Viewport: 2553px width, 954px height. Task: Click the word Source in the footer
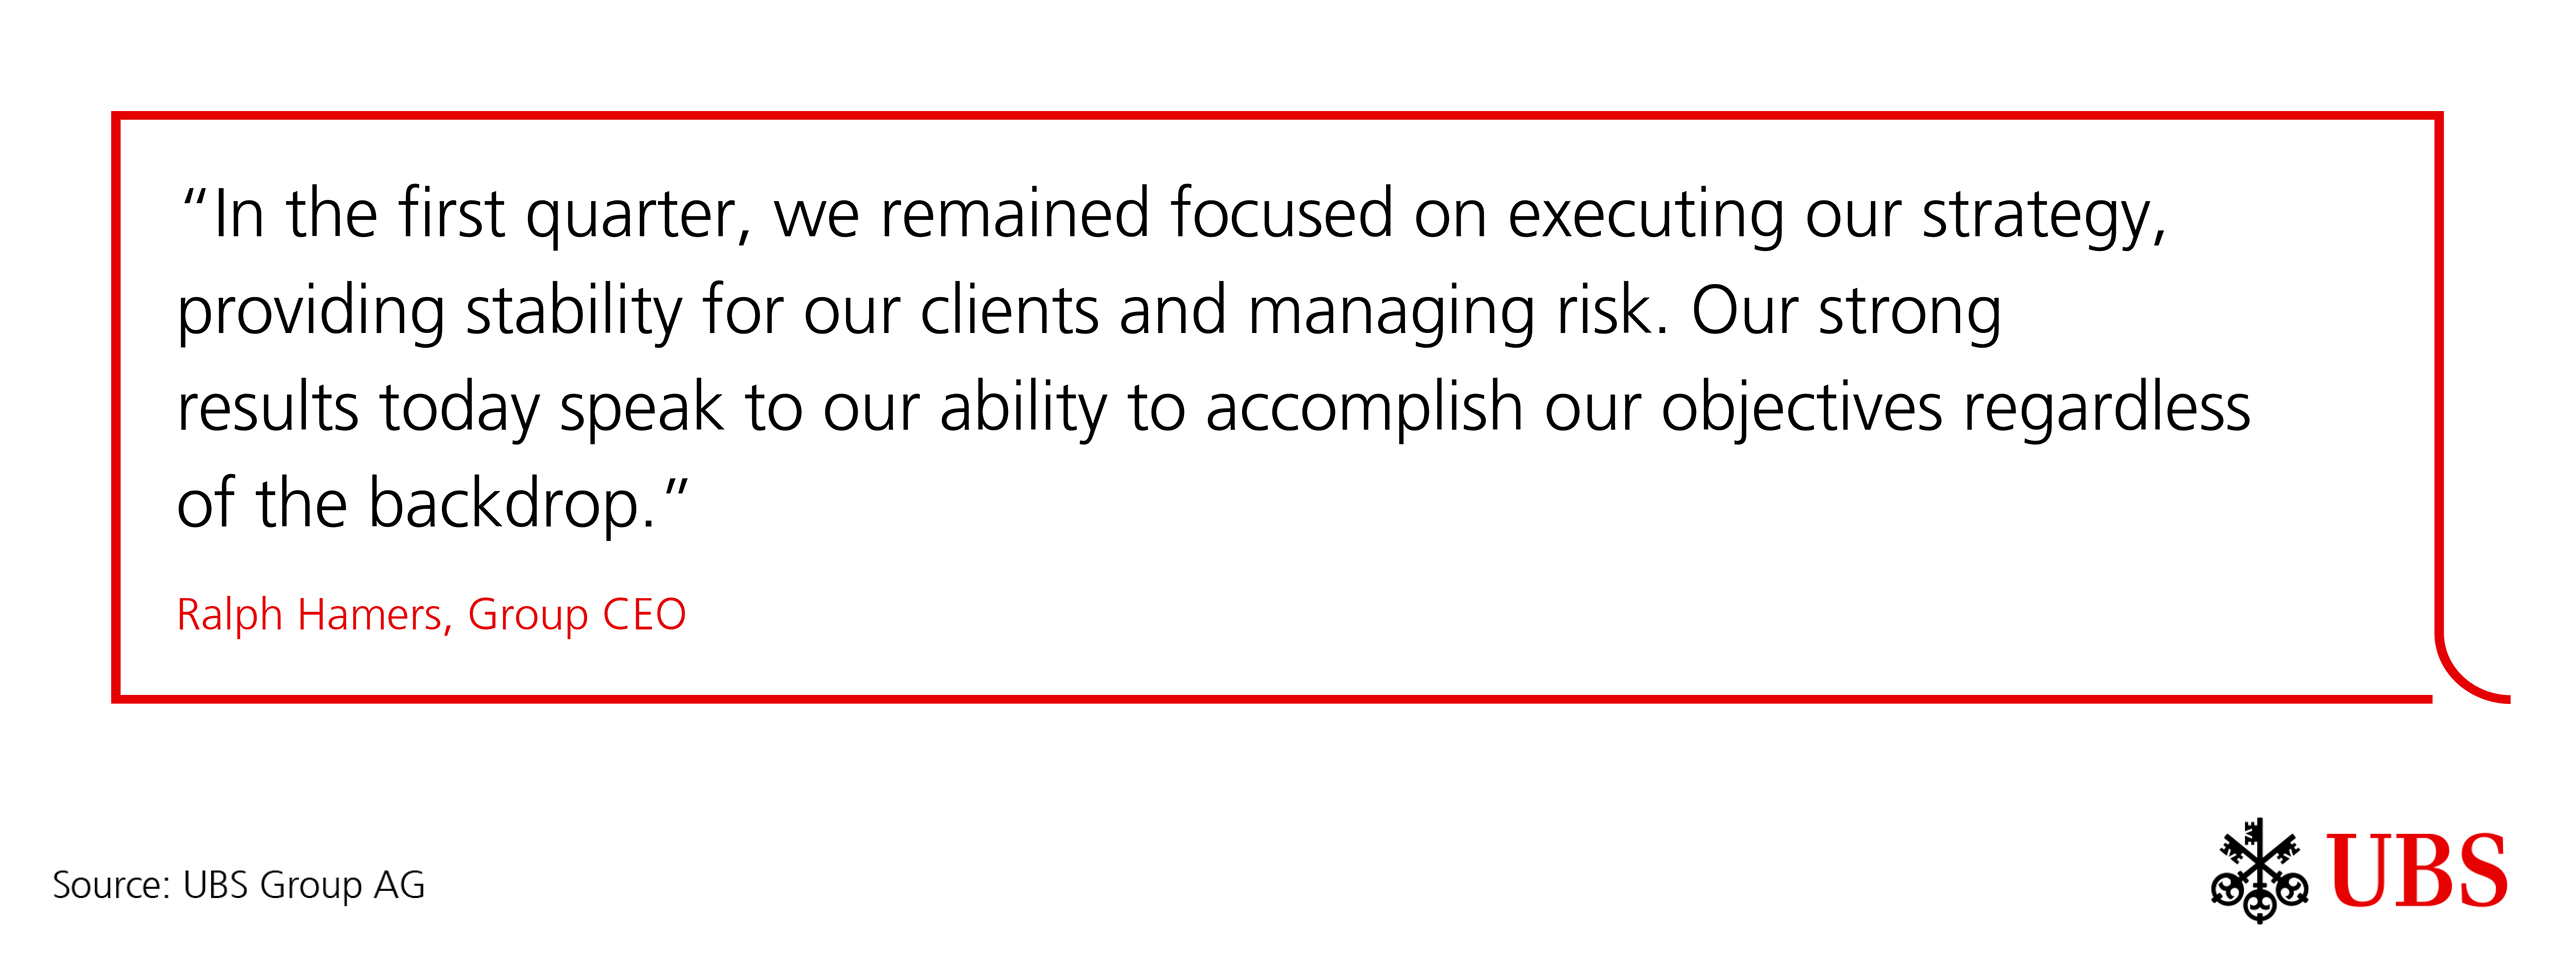click(110, 885)
